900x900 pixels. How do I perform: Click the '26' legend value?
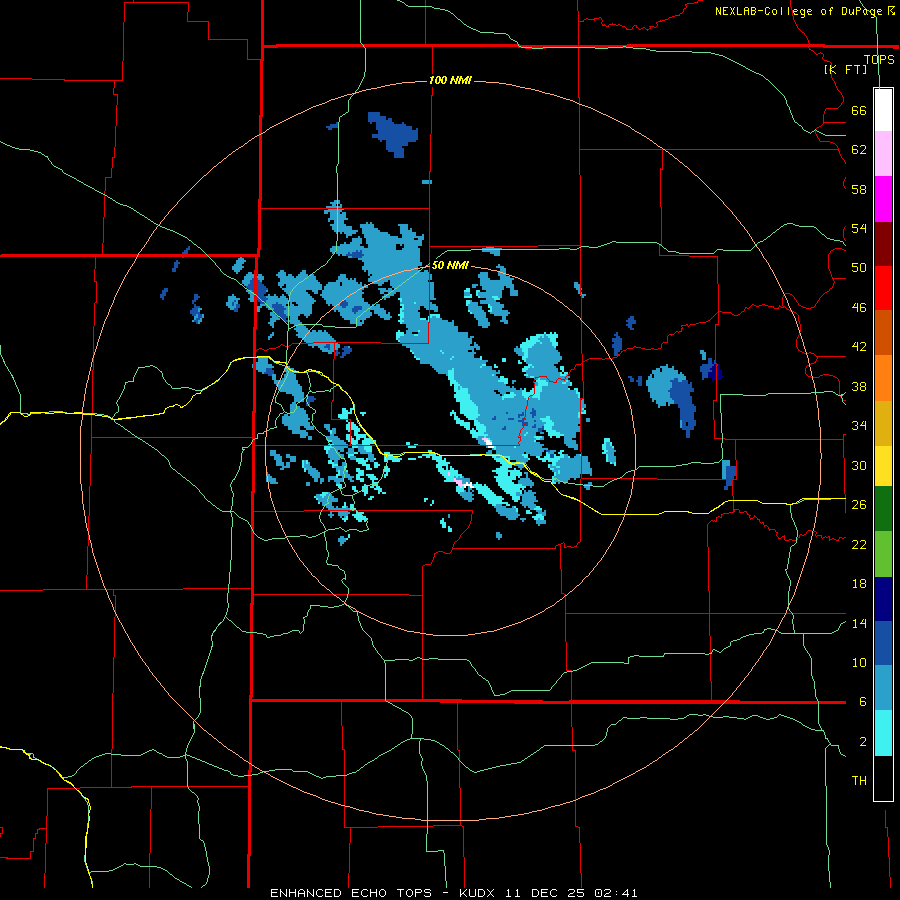(859, 505)
